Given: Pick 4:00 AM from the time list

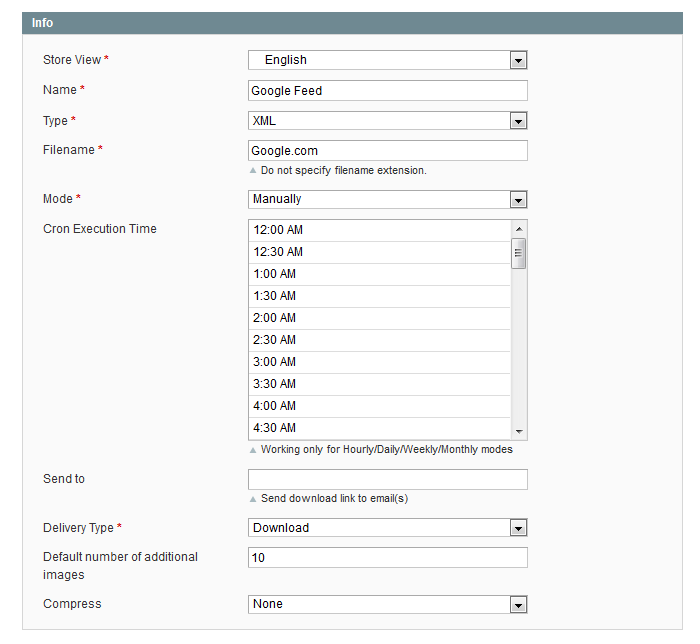Looking at the screenshot, I should [379, 406].
